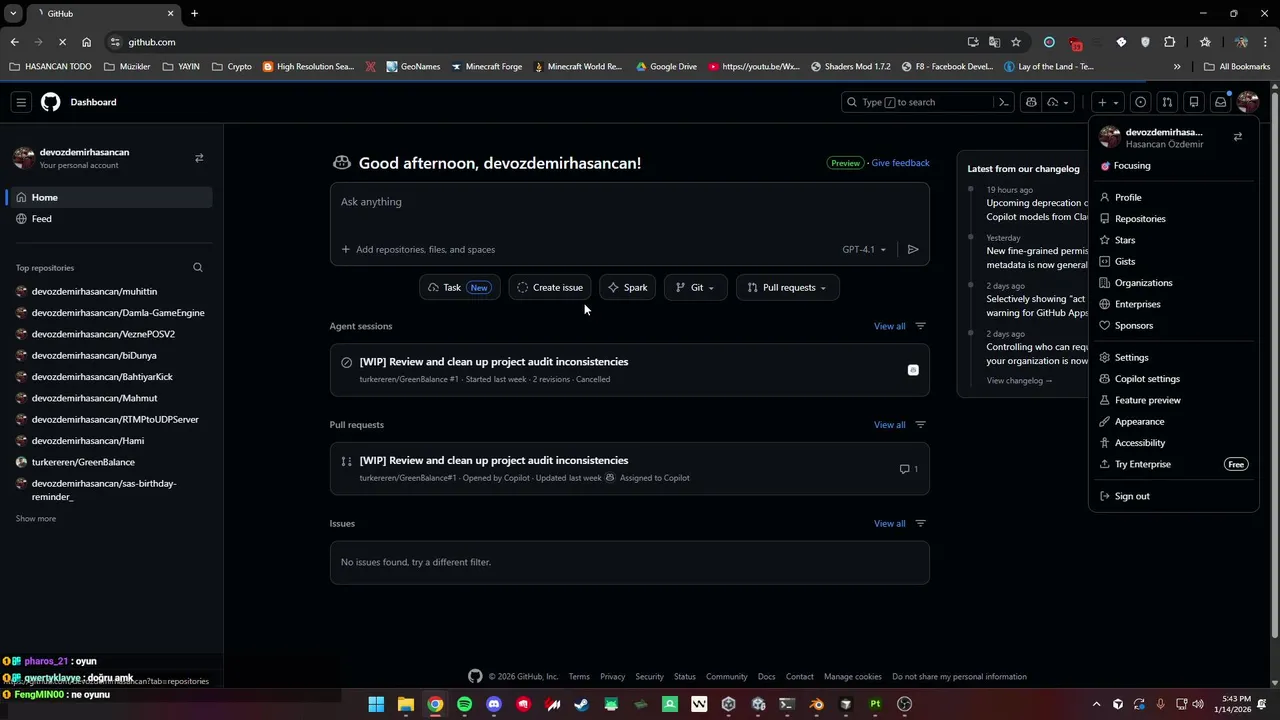The image size is (1280, 720).
Task: Open the pull requests icon in GitHub header
Action: pos(1167,102)
